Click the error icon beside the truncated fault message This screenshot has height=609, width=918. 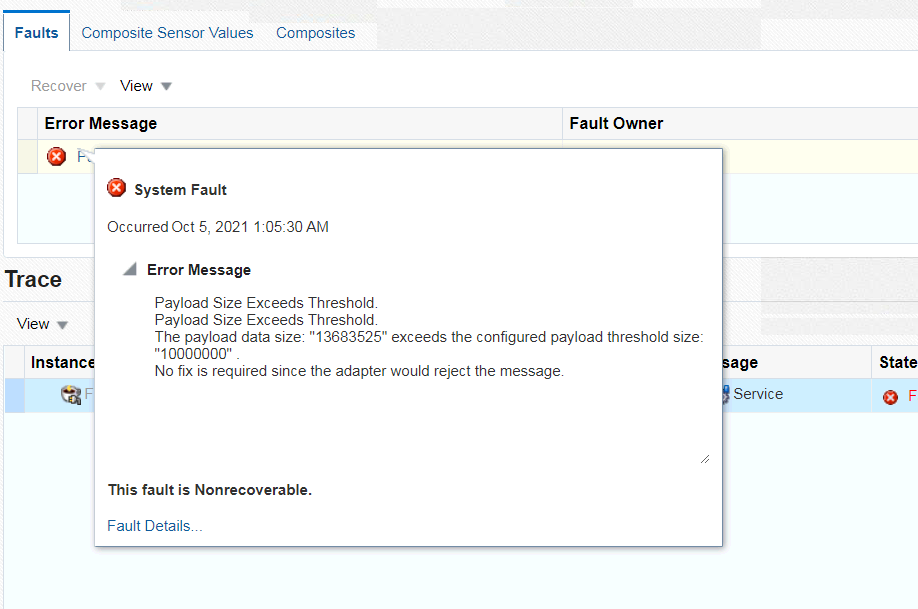(x=56, y=157)
